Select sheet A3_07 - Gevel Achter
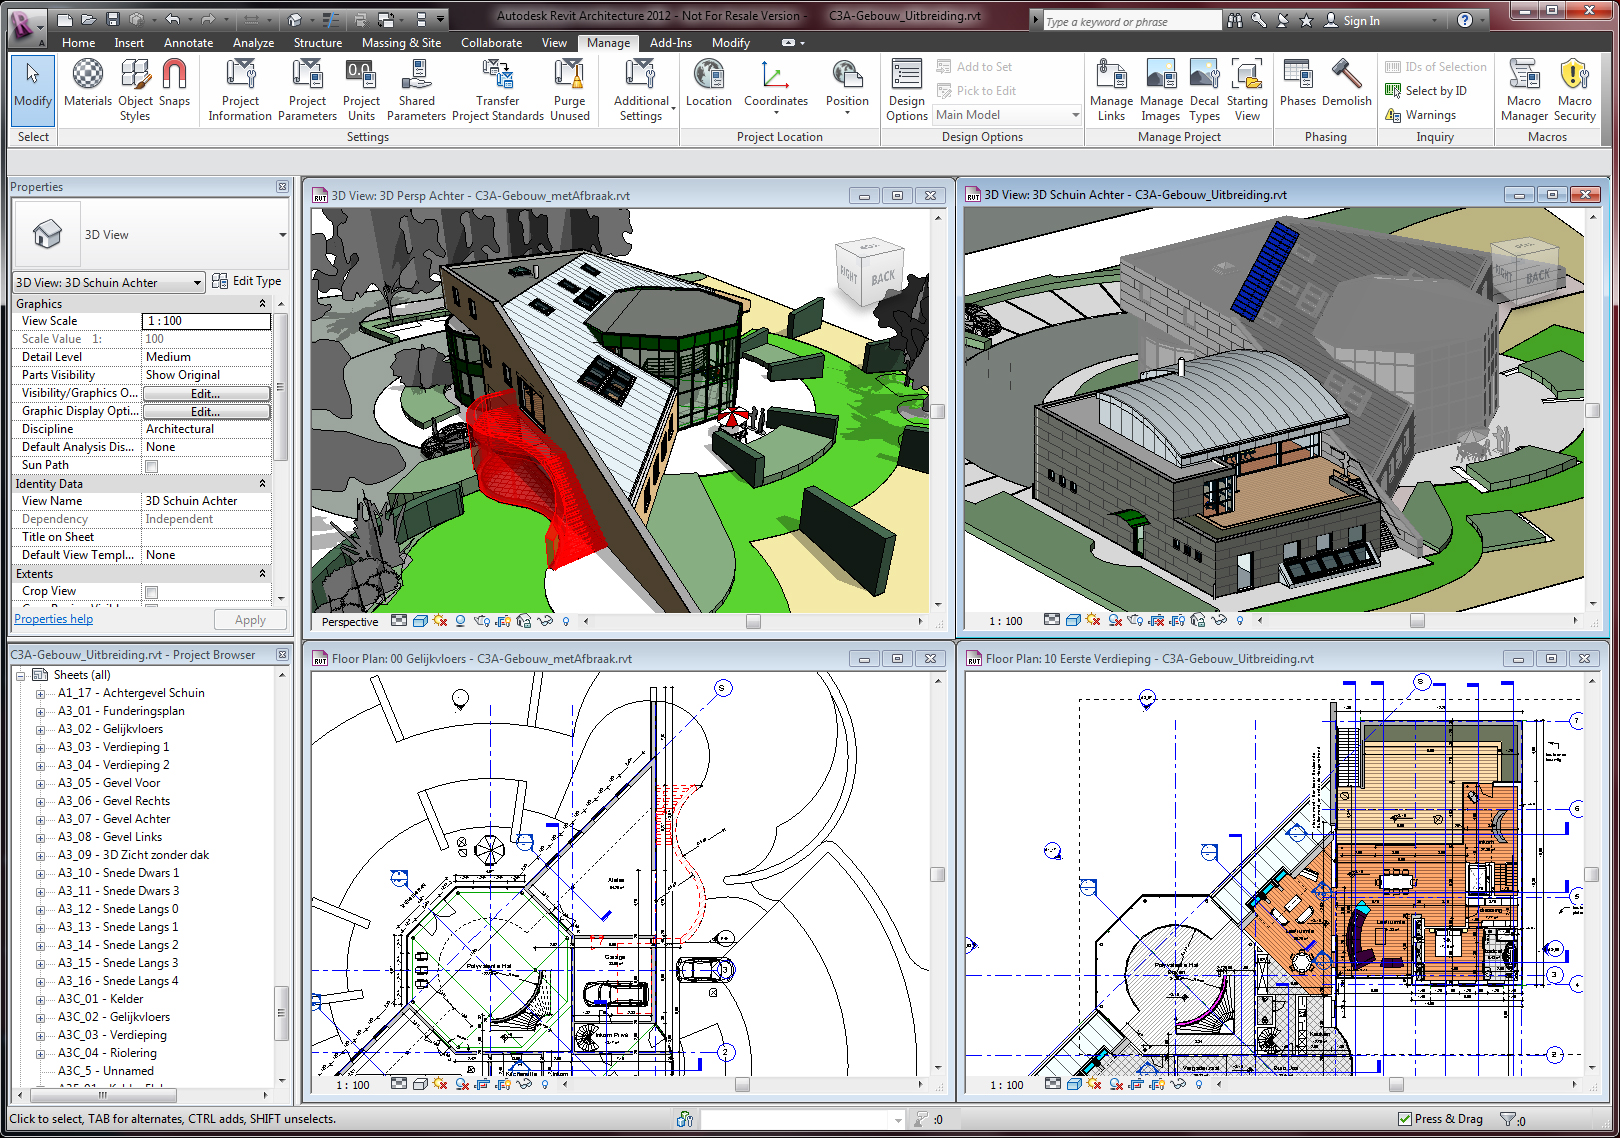 coord(114,819)
